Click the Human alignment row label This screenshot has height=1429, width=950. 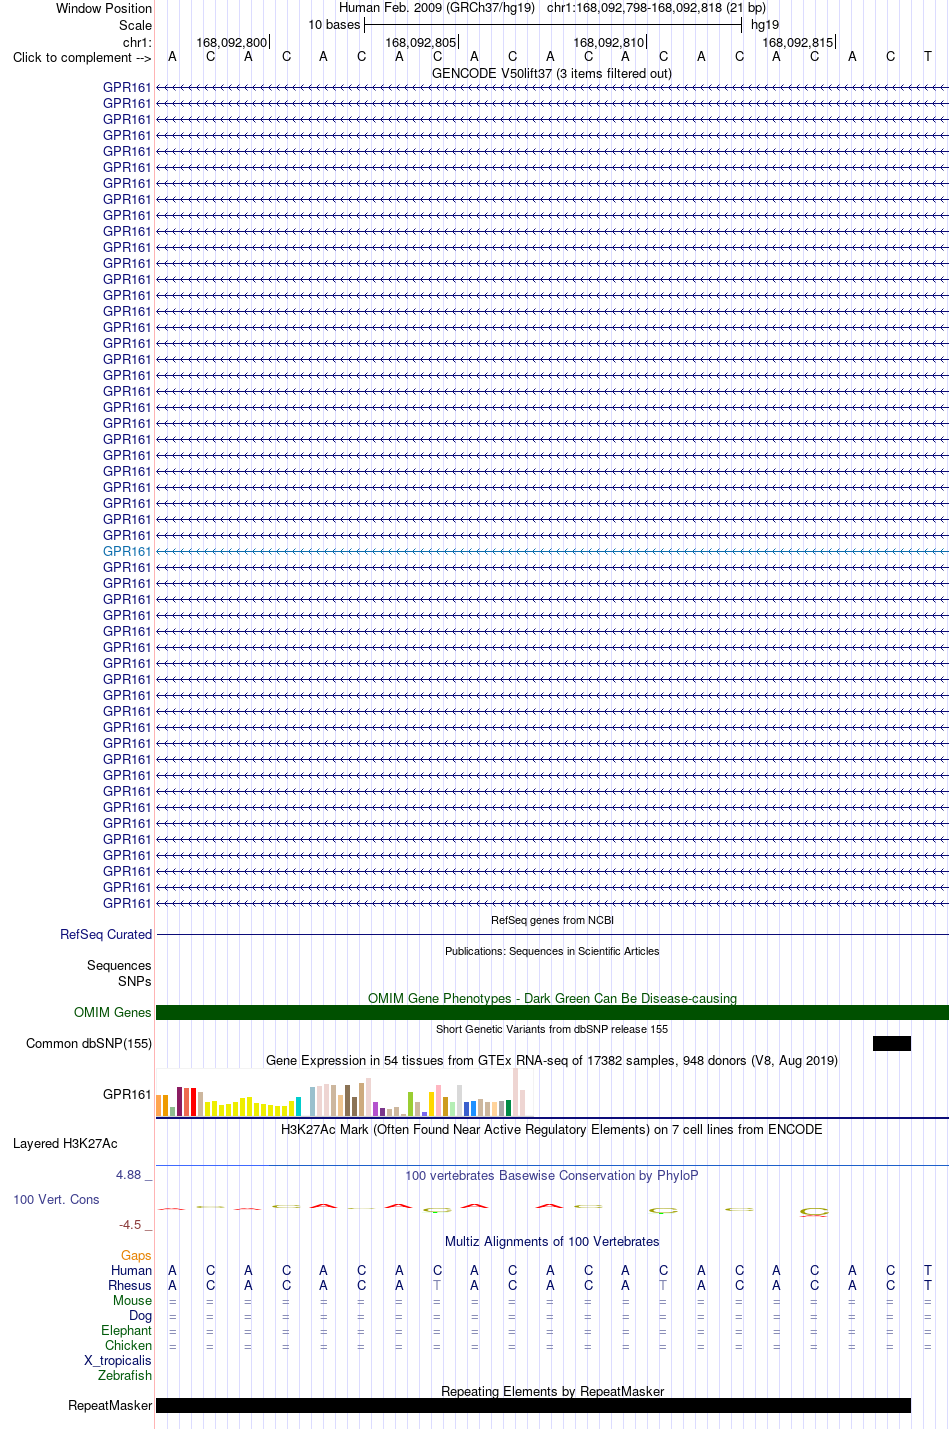(x=131, y=1270)
